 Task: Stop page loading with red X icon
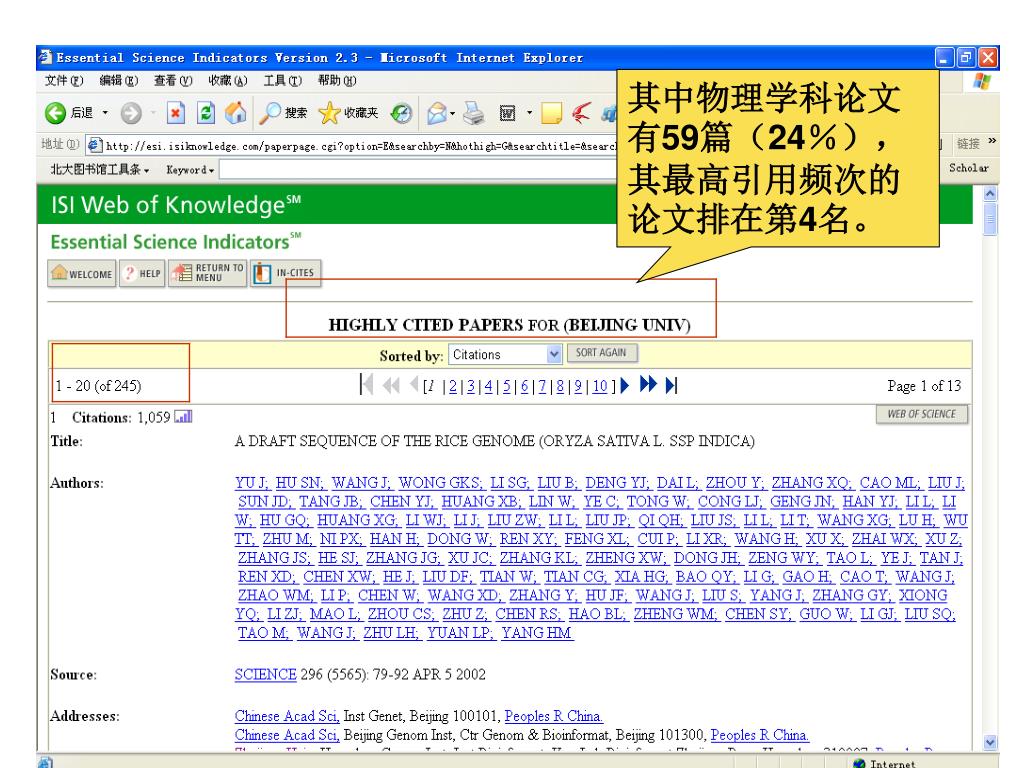tap(176, 113)
